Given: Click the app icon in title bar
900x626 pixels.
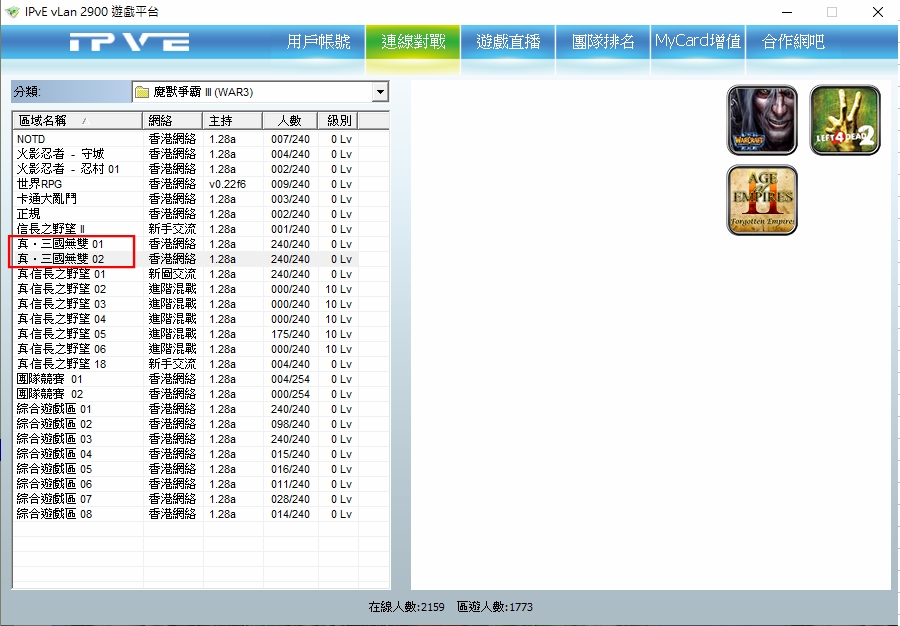Looking at the screenshot, I should coord(12,11).
